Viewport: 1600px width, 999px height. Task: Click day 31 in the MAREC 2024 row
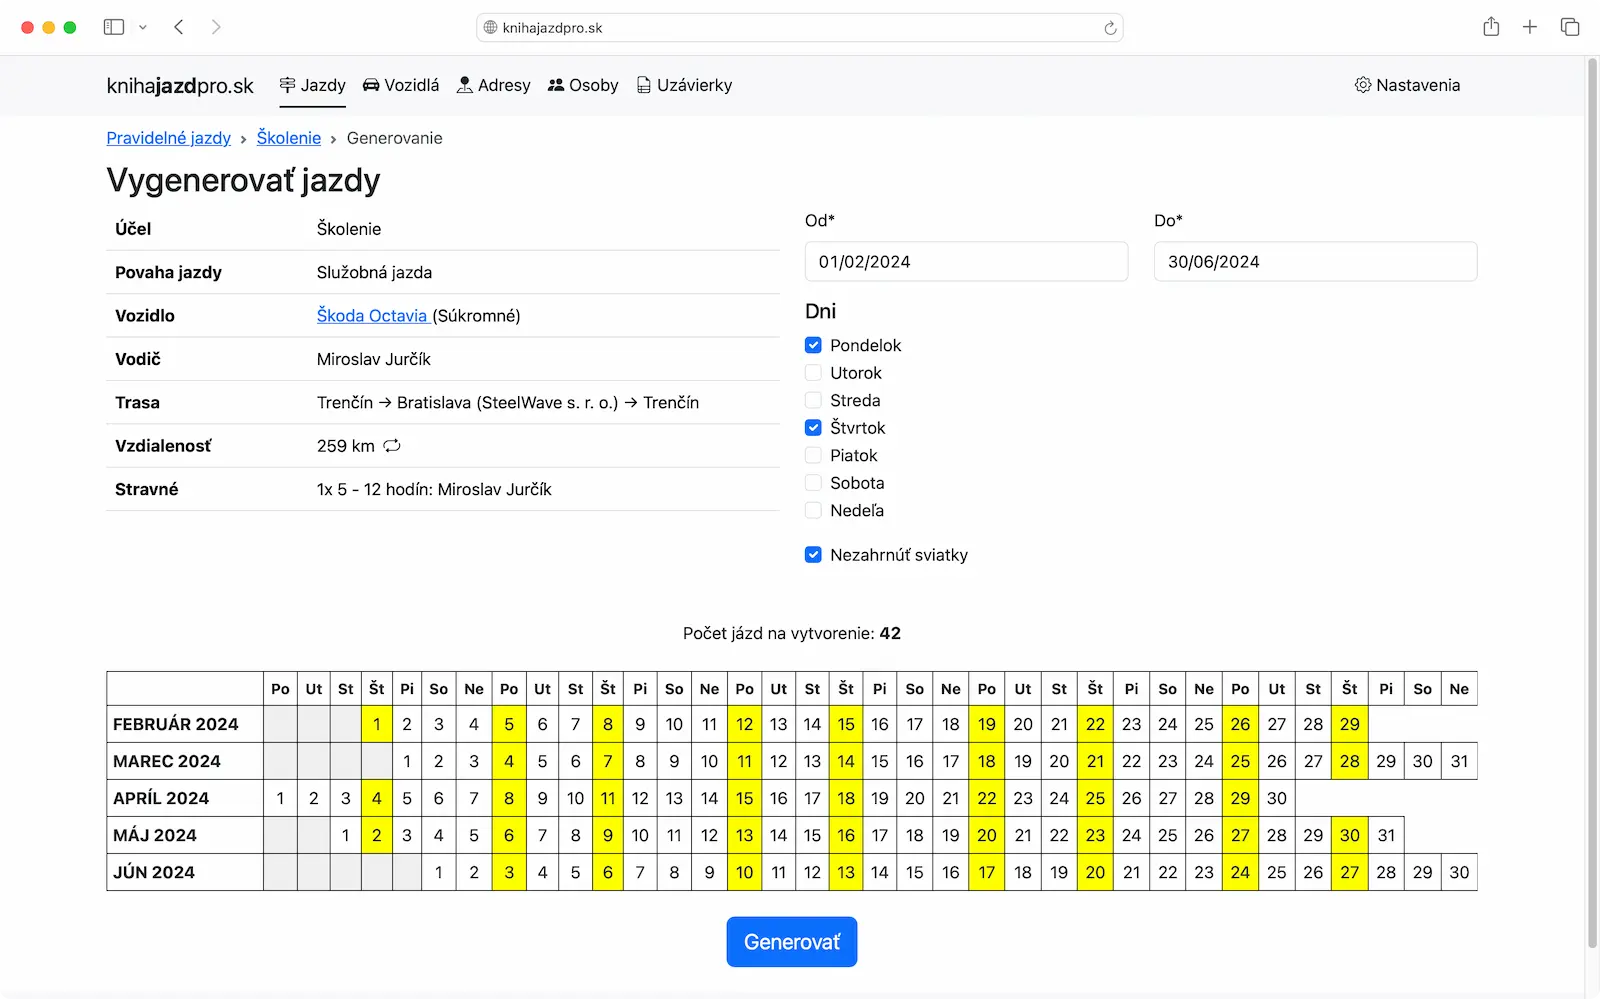point(1460,761)
